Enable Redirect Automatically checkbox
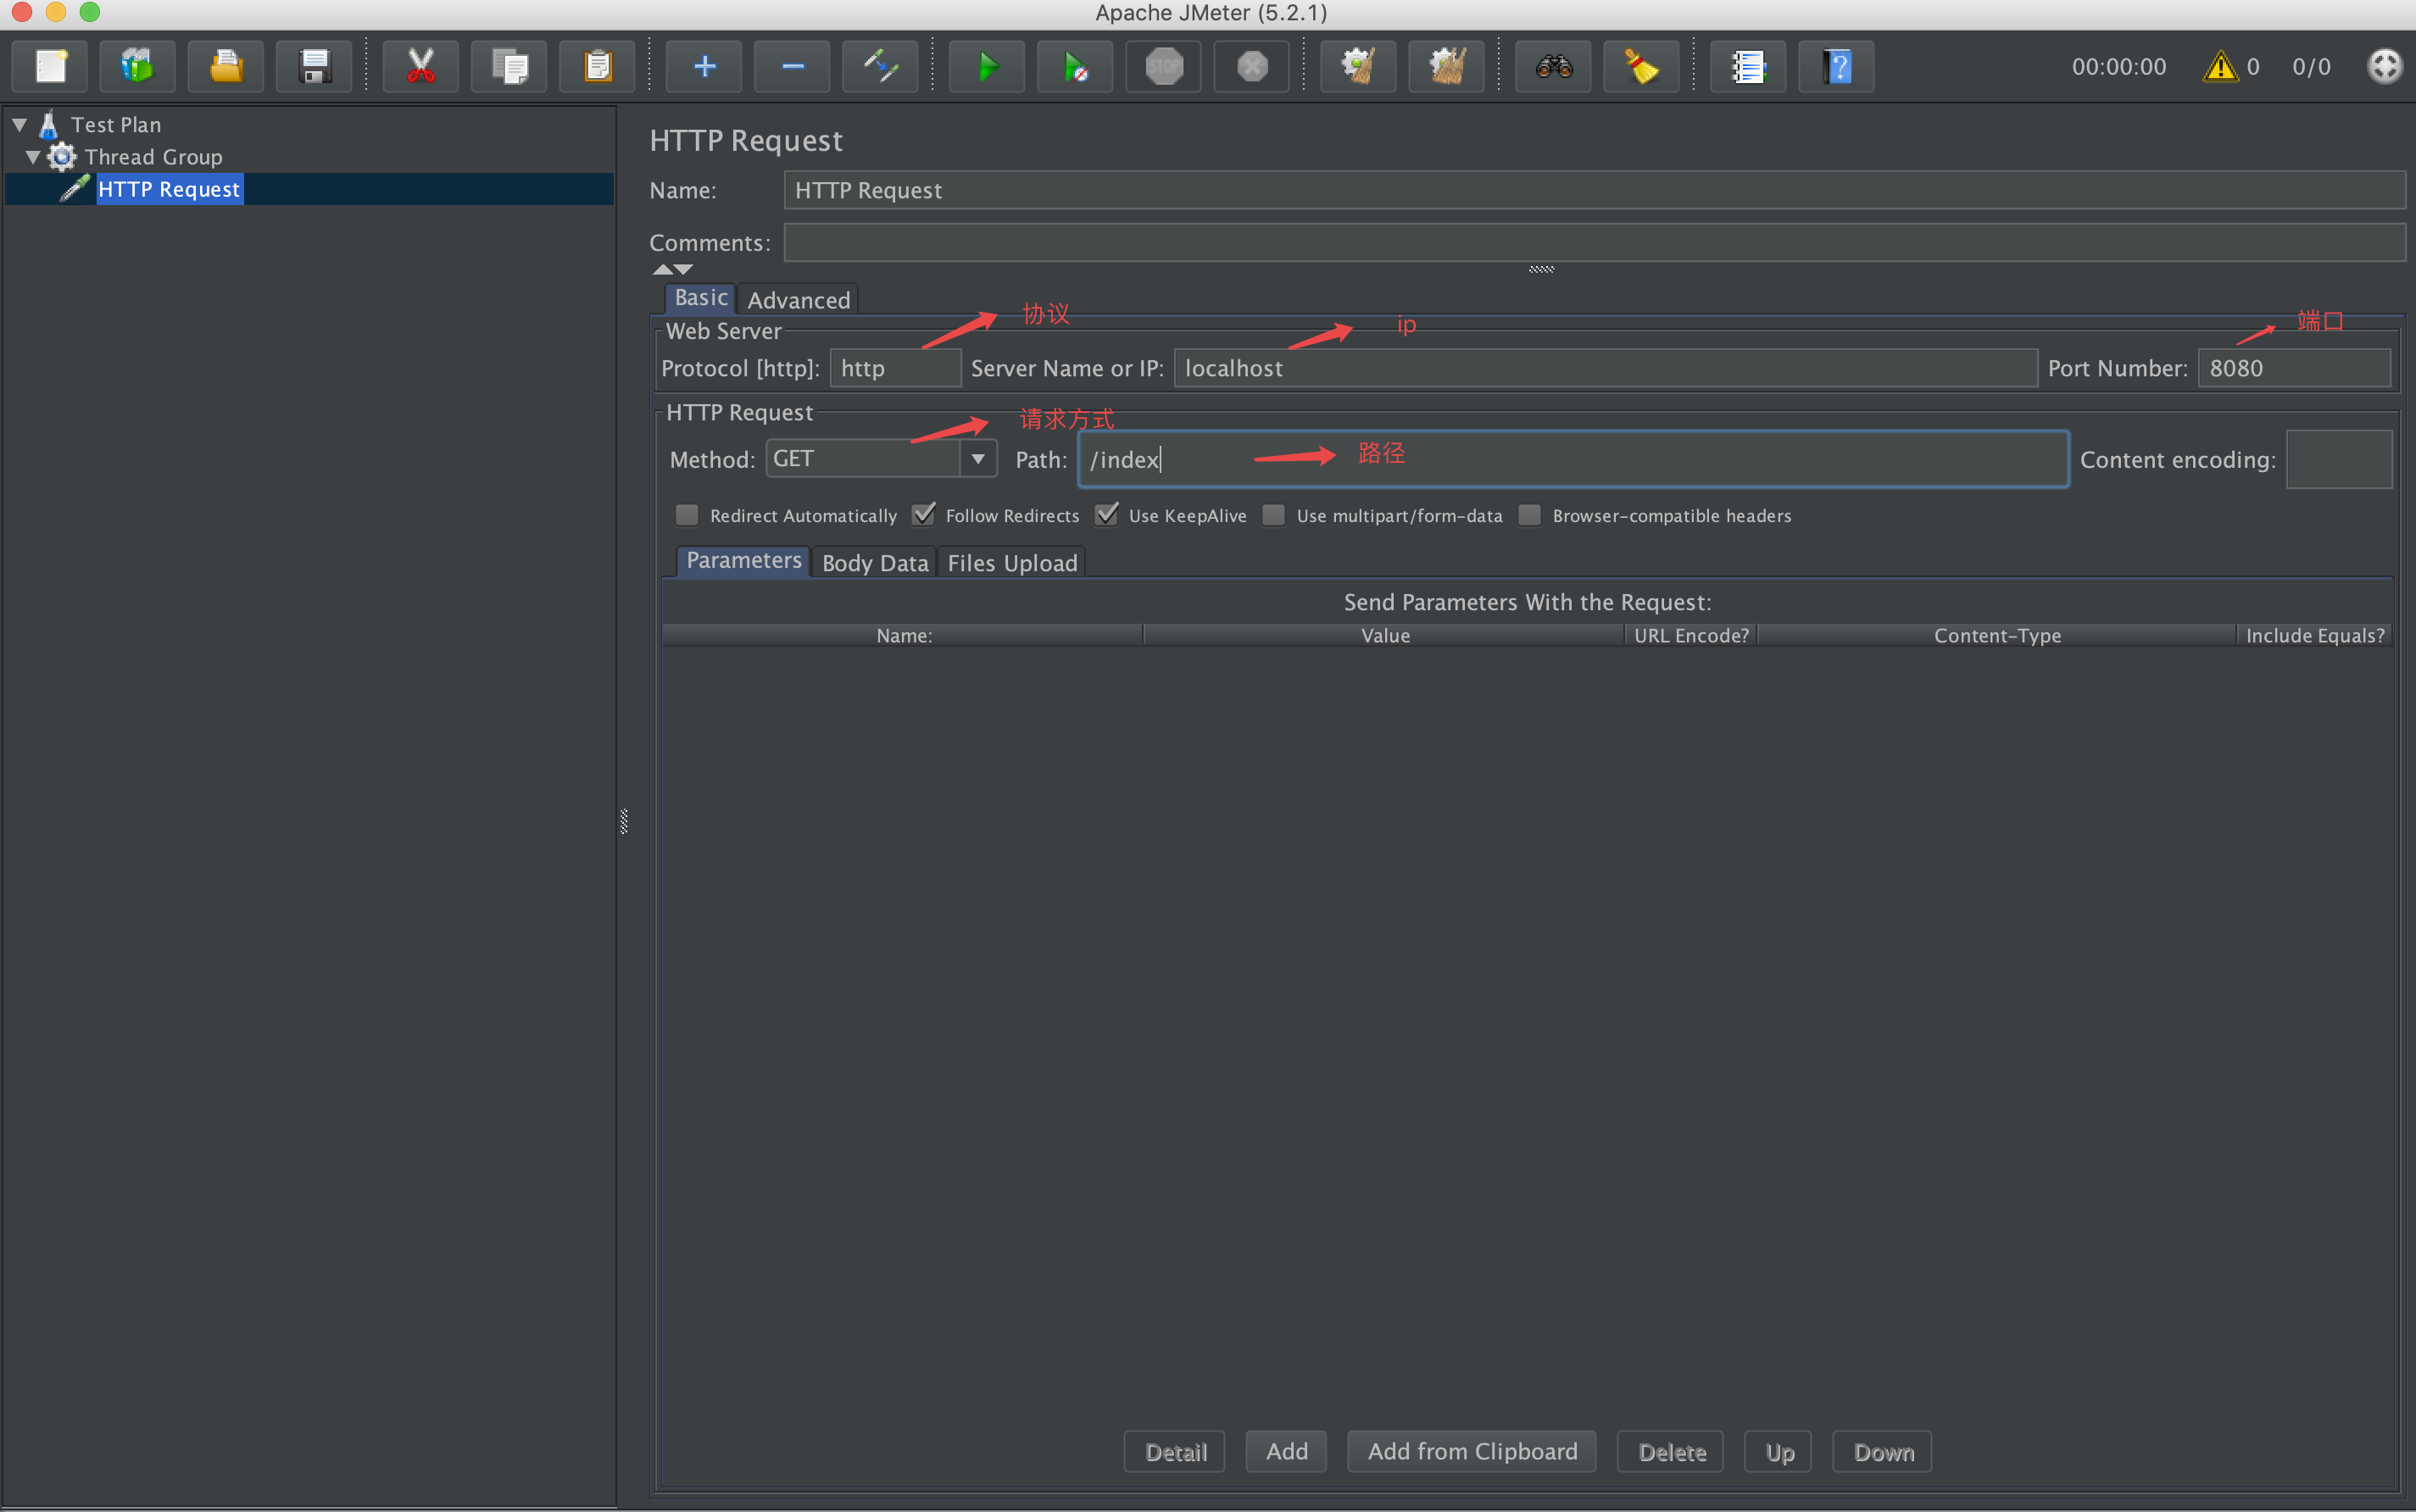The width and height of the screenshot is (2416, 1512). point(687,515)
